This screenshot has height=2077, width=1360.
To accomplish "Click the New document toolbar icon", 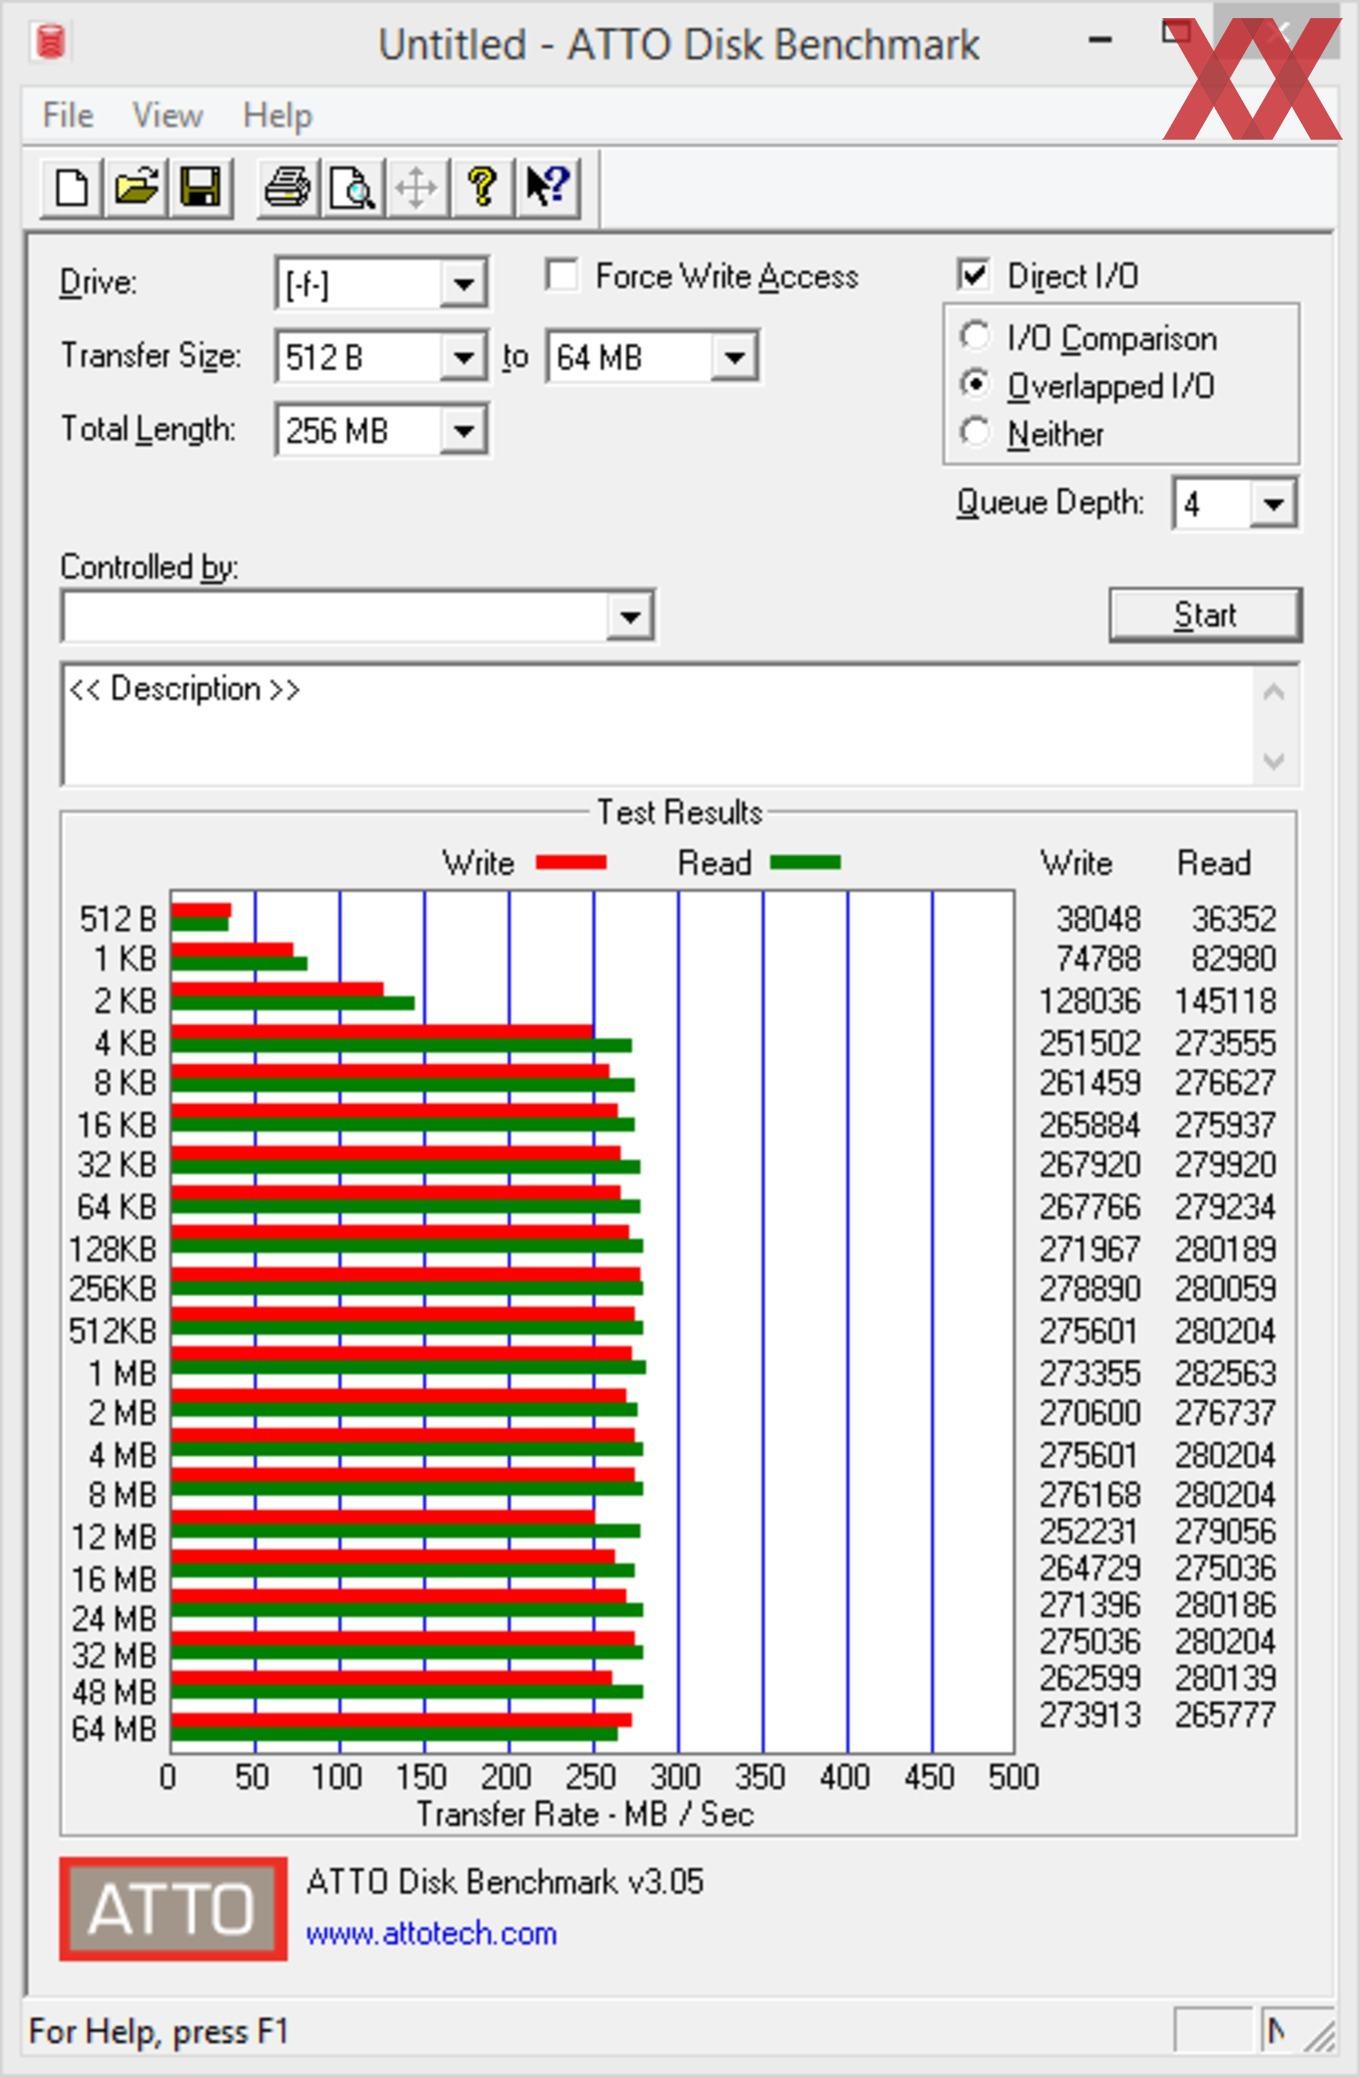I will (71, 187).
